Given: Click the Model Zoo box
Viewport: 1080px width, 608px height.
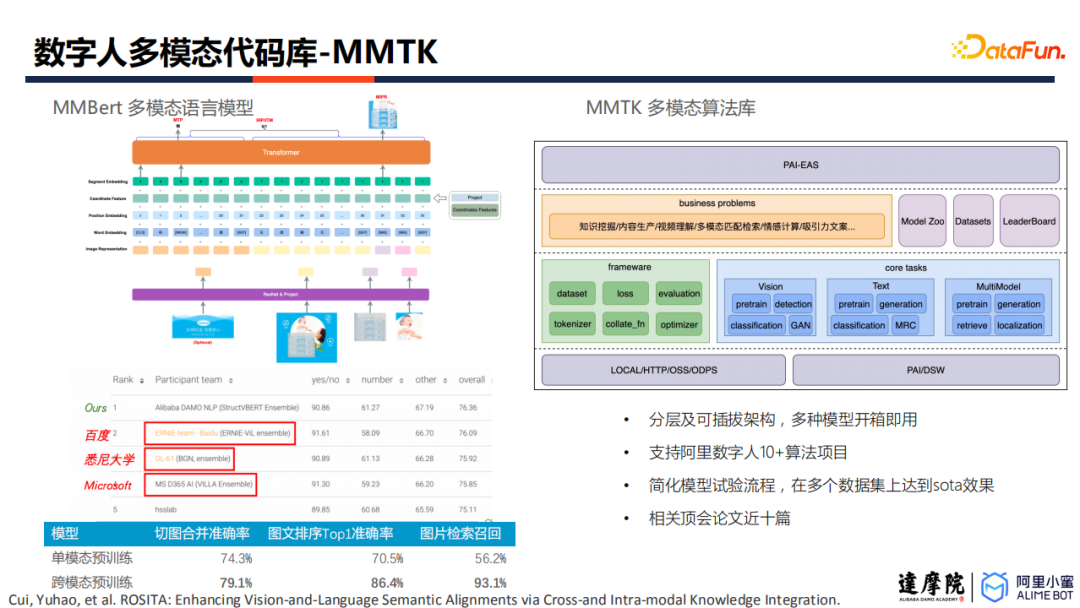Looking at the screenshot, I should [922, 221].
